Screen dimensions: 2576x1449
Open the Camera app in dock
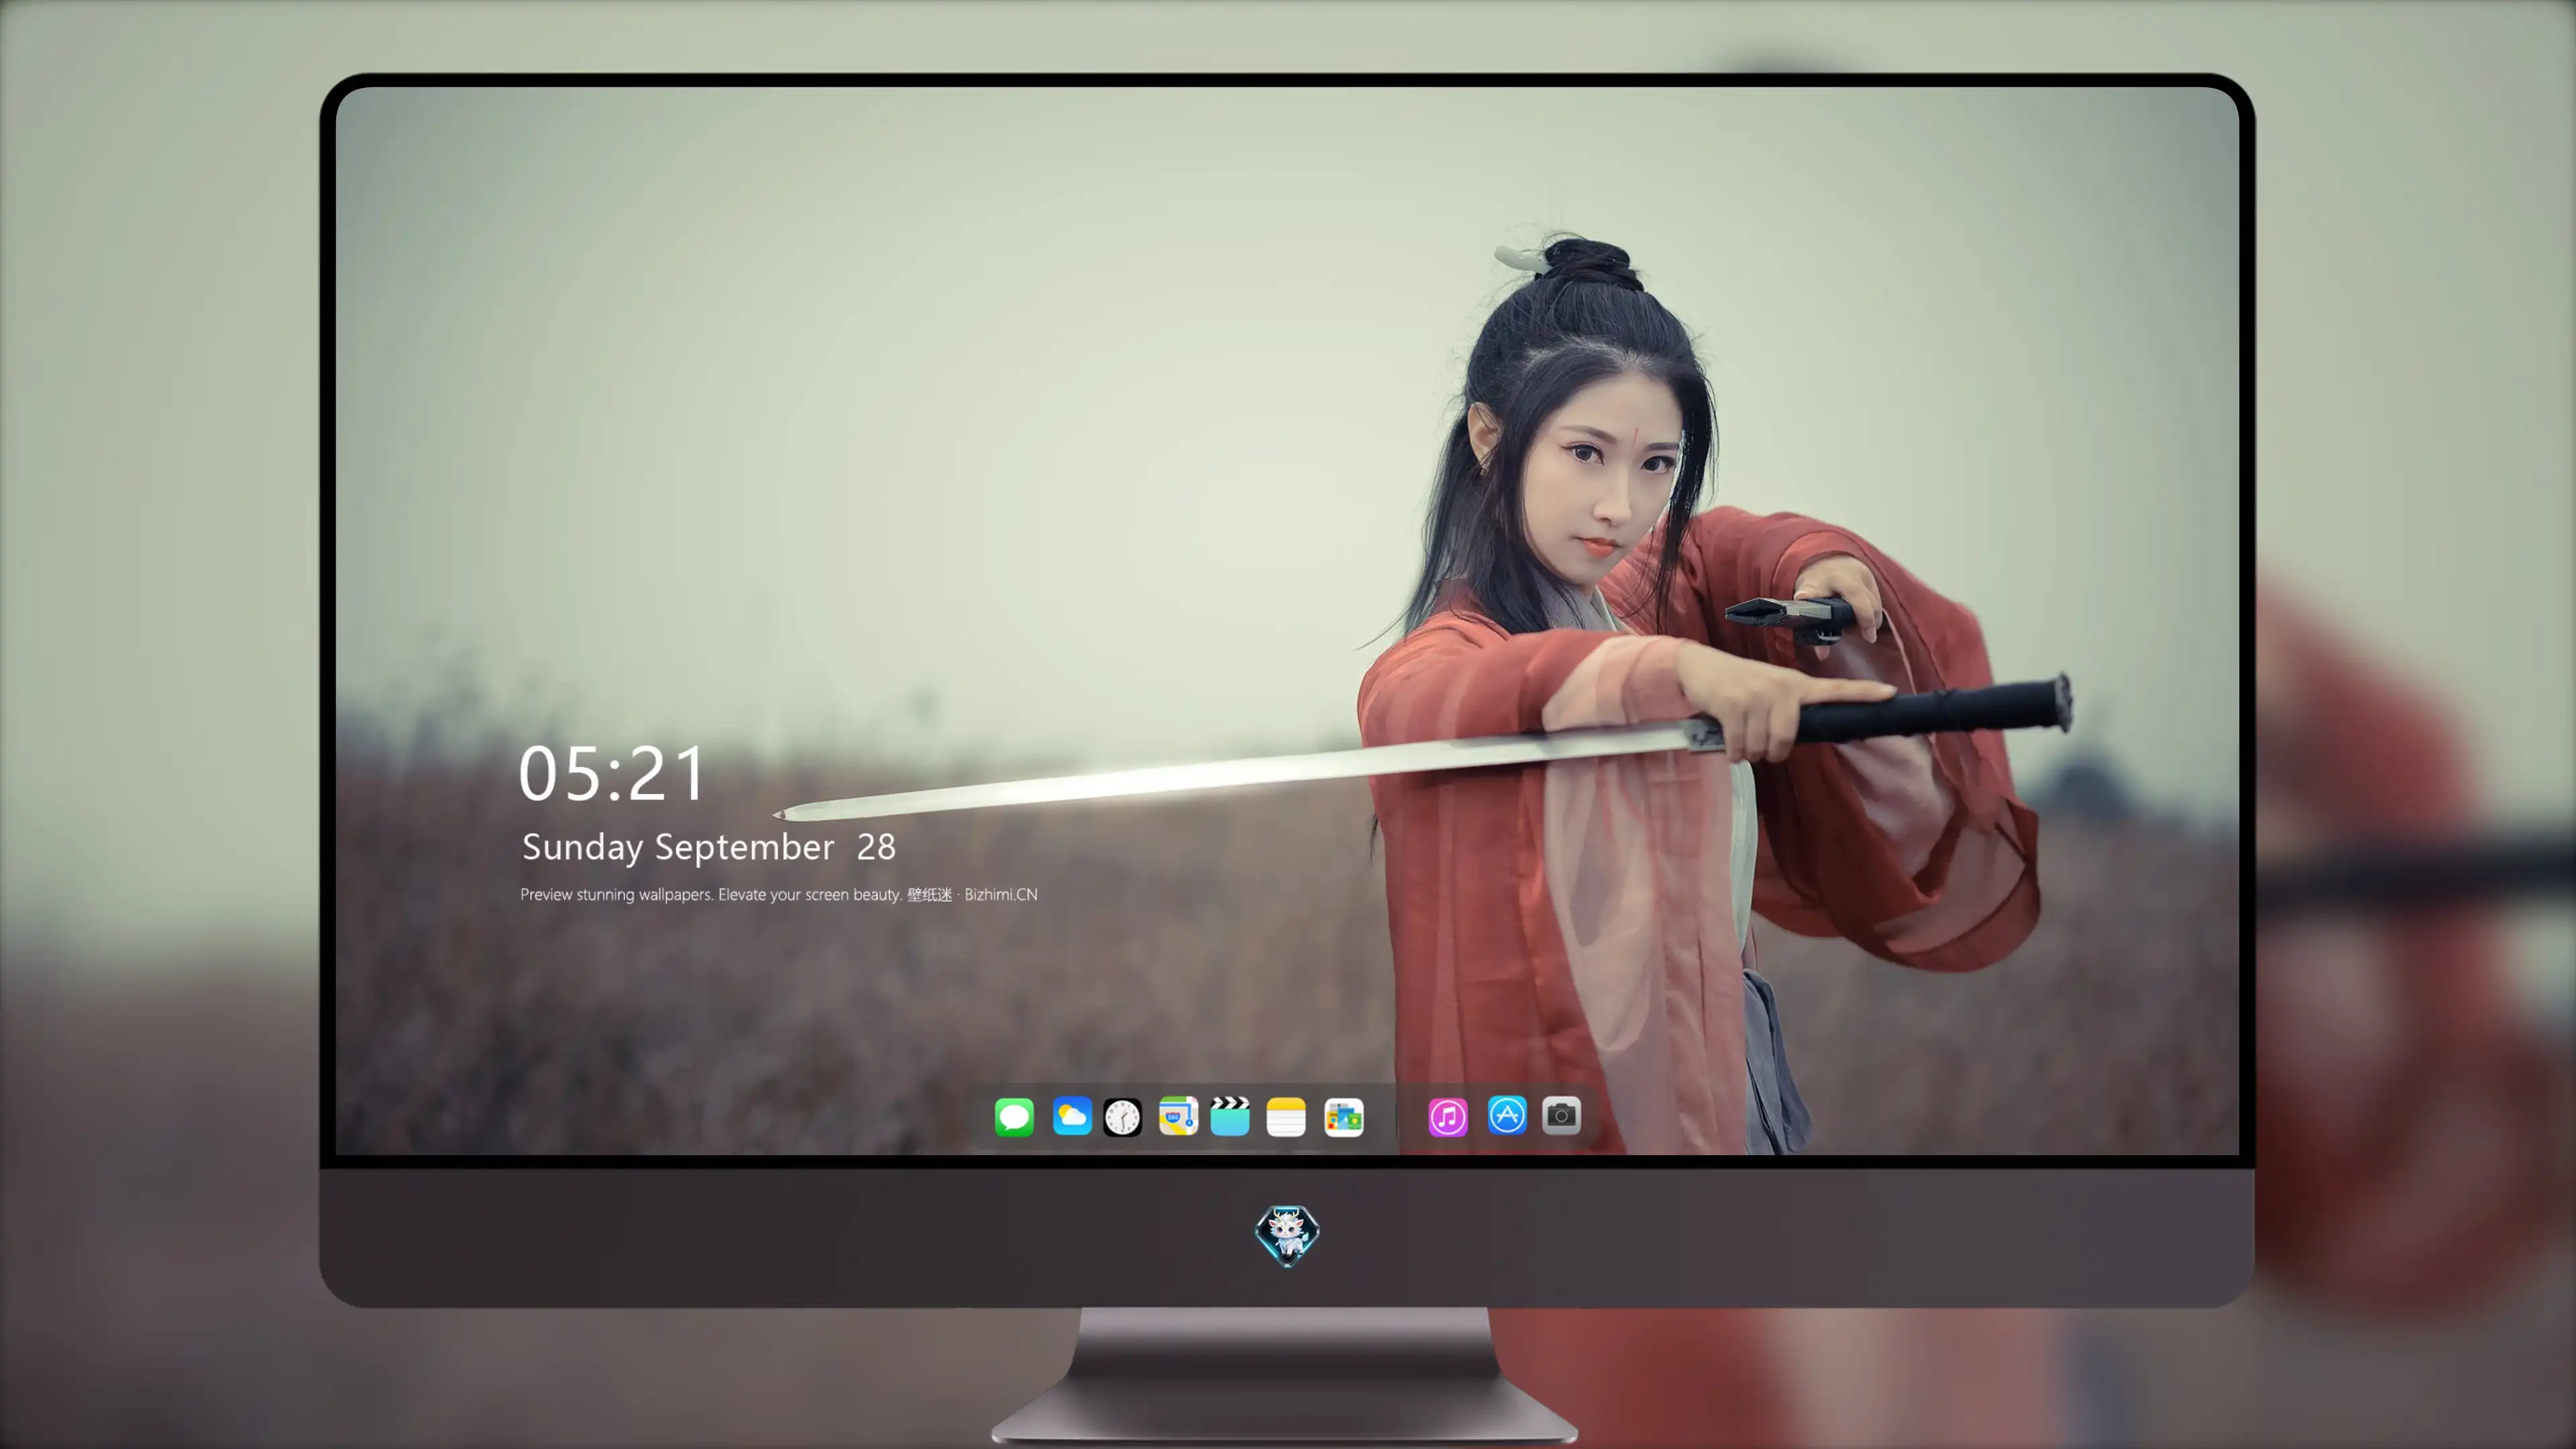point(1561,1115)
